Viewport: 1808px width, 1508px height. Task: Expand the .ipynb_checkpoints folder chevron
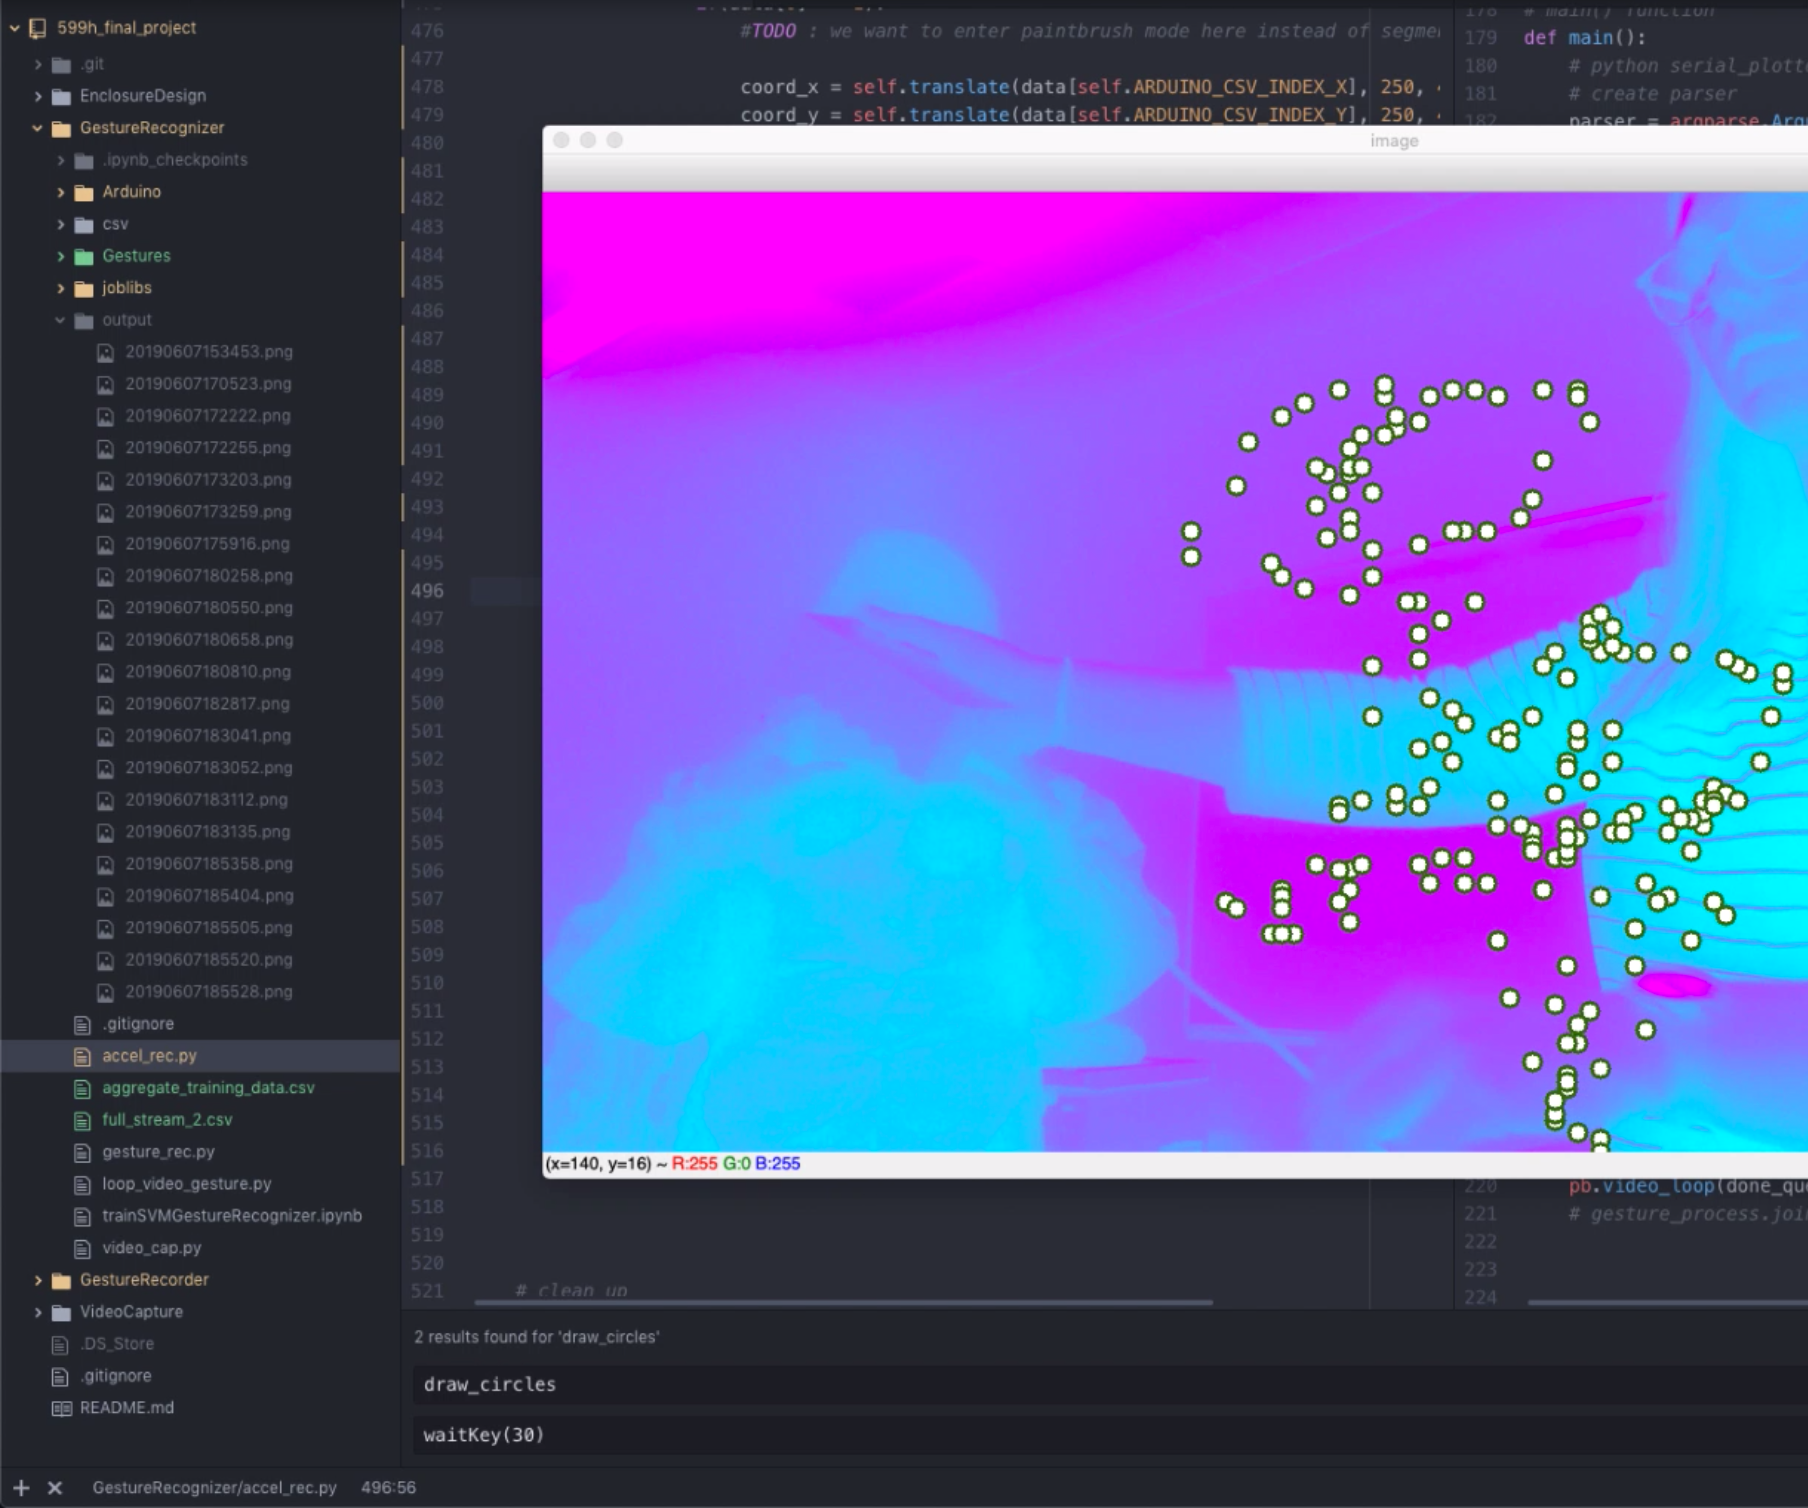(61, 160)
